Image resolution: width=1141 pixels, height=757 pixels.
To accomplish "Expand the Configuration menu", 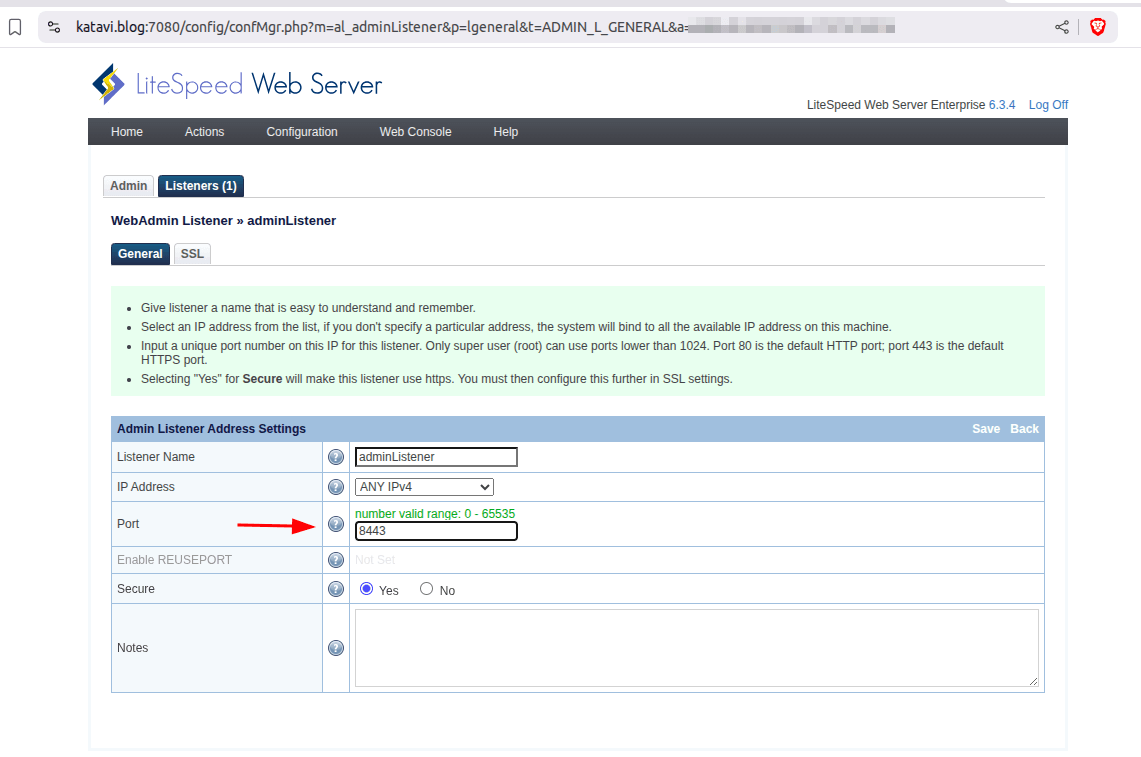I will click(301, 131).
